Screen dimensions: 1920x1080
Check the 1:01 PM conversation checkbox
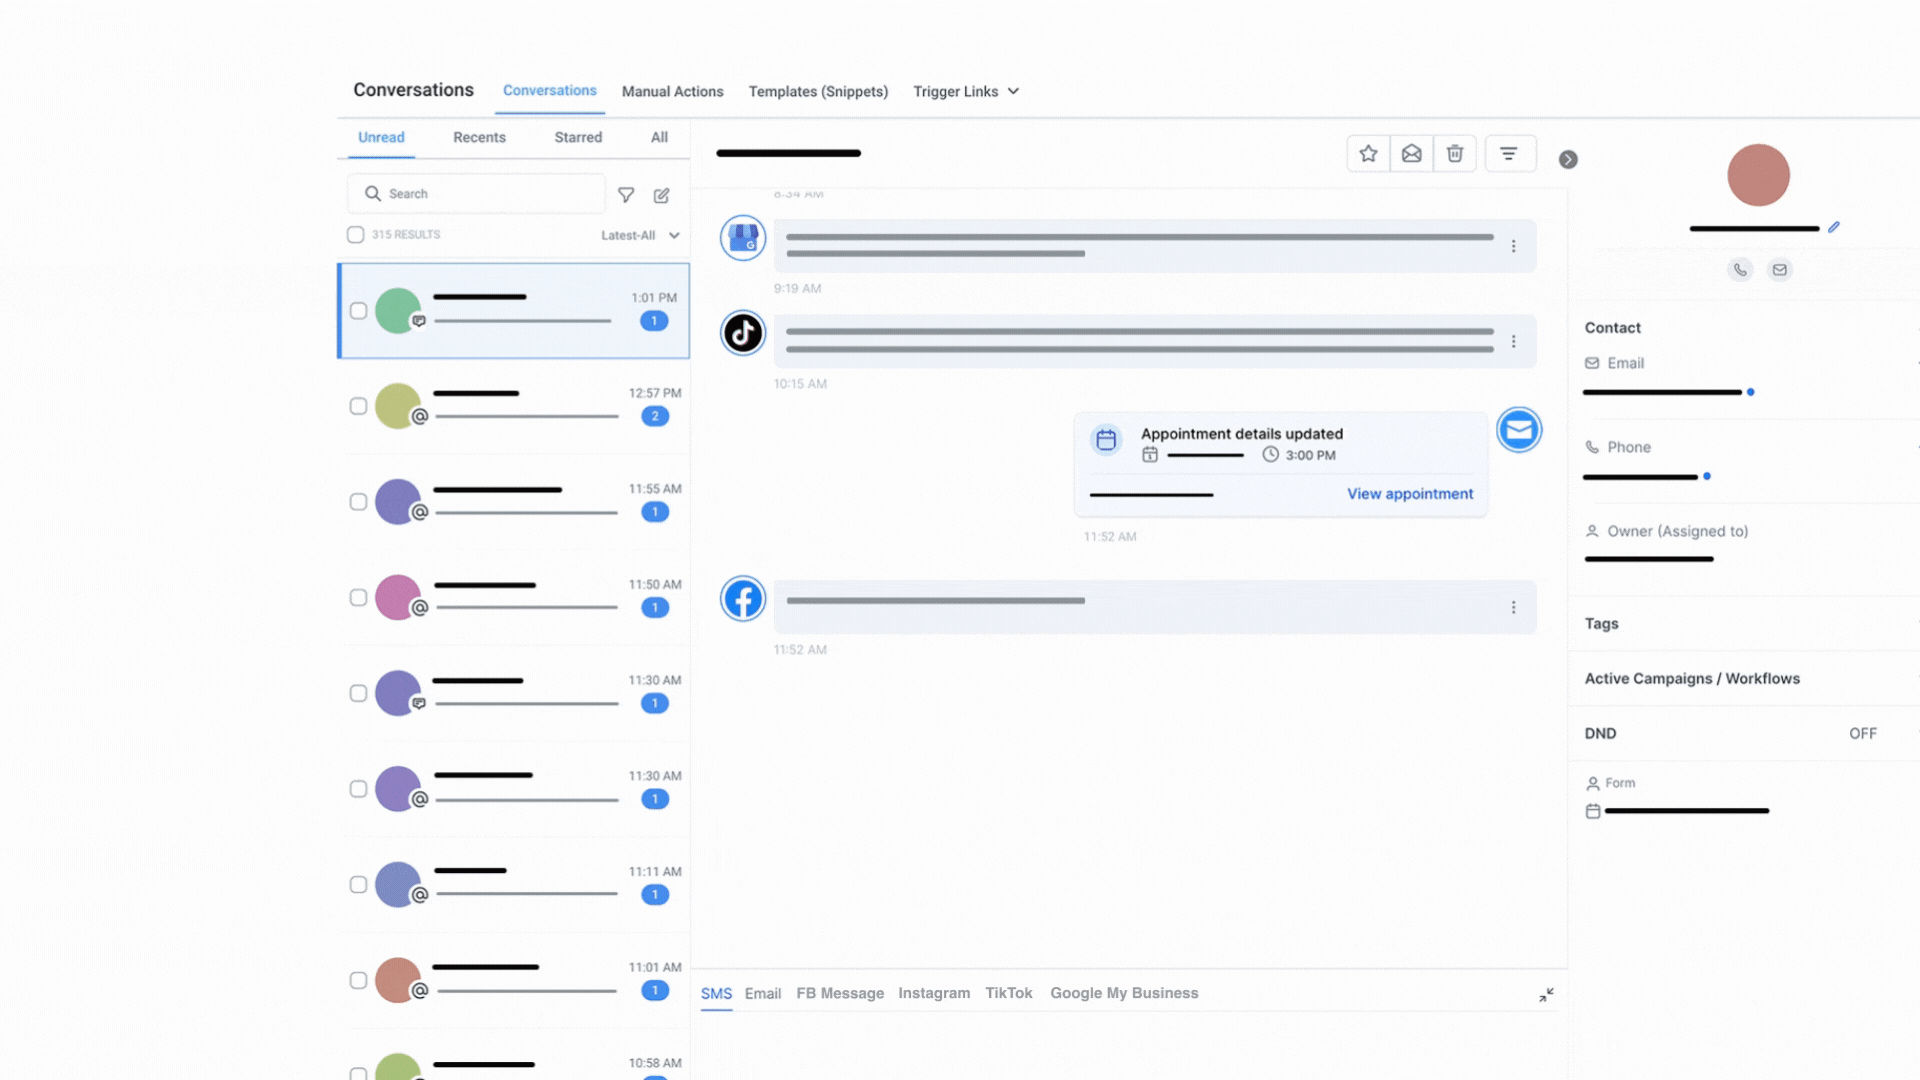tap(358, 311)
